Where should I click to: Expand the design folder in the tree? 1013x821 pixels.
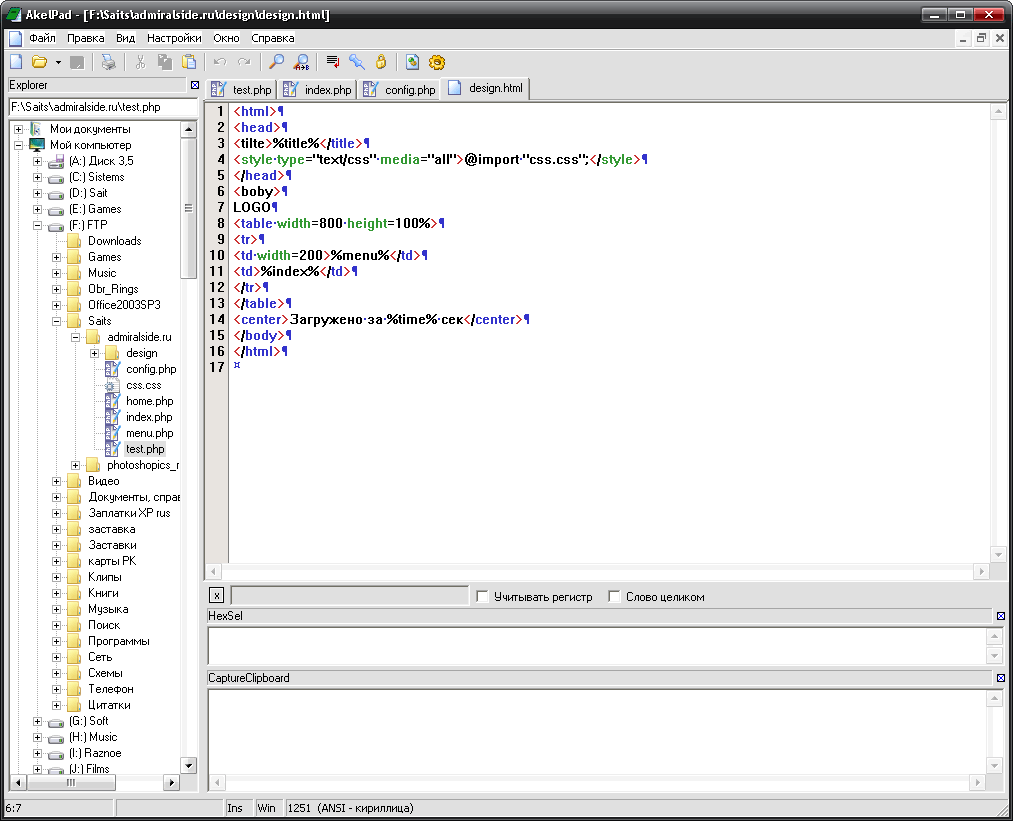[95, 353]
